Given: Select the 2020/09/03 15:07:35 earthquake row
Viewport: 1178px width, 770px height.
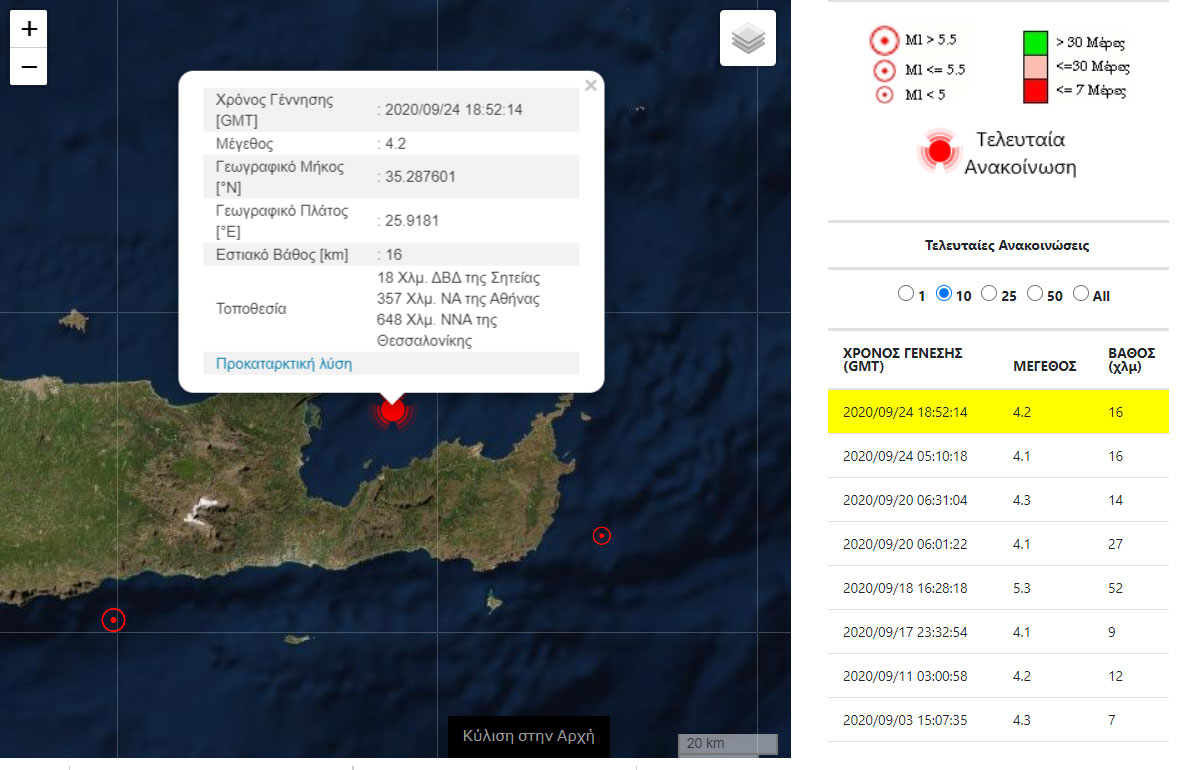Looking at the screenshot, I should pyautogui.click(x=997, y=720).
